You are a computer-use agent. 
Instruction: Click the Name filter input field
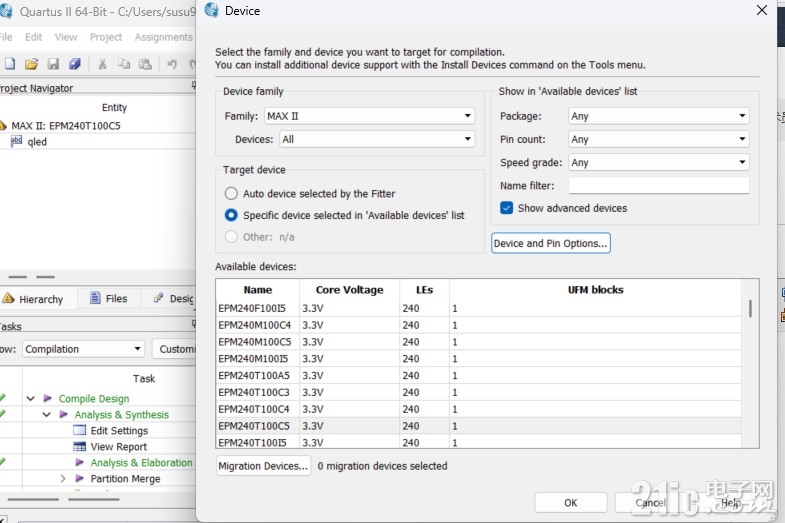tap(659, 185)
